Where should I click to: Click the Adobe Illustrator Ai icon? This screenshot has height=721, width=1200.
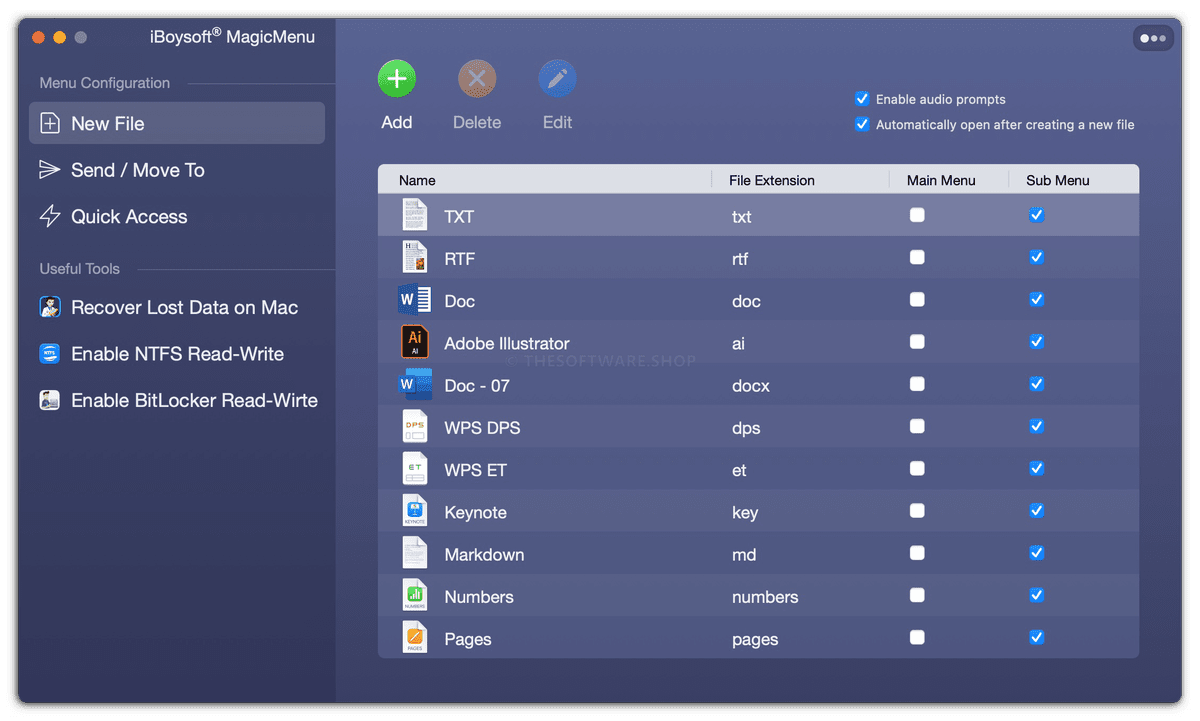coord(414,342)
